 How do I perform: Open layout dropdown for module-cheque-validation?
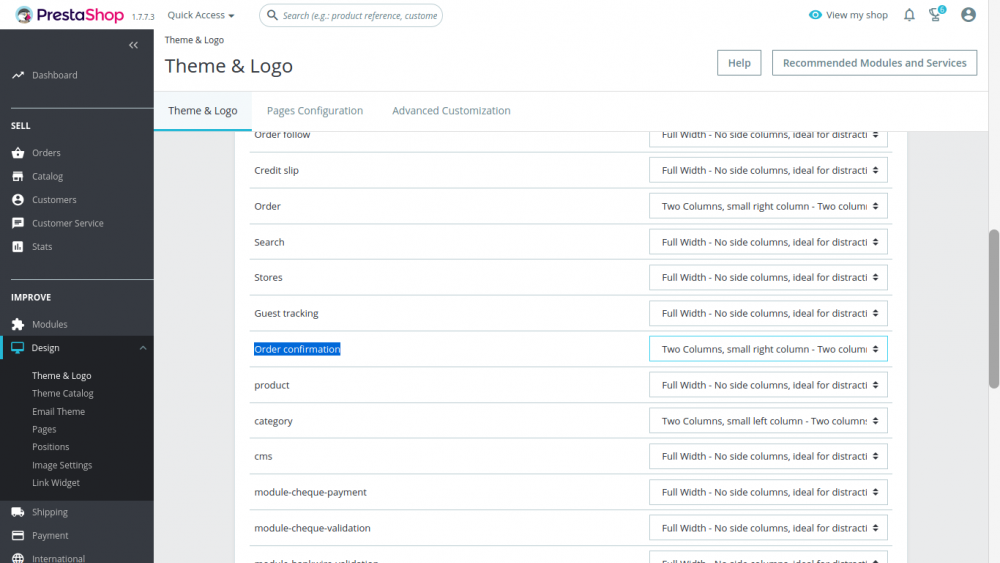[x=768, y=528]
